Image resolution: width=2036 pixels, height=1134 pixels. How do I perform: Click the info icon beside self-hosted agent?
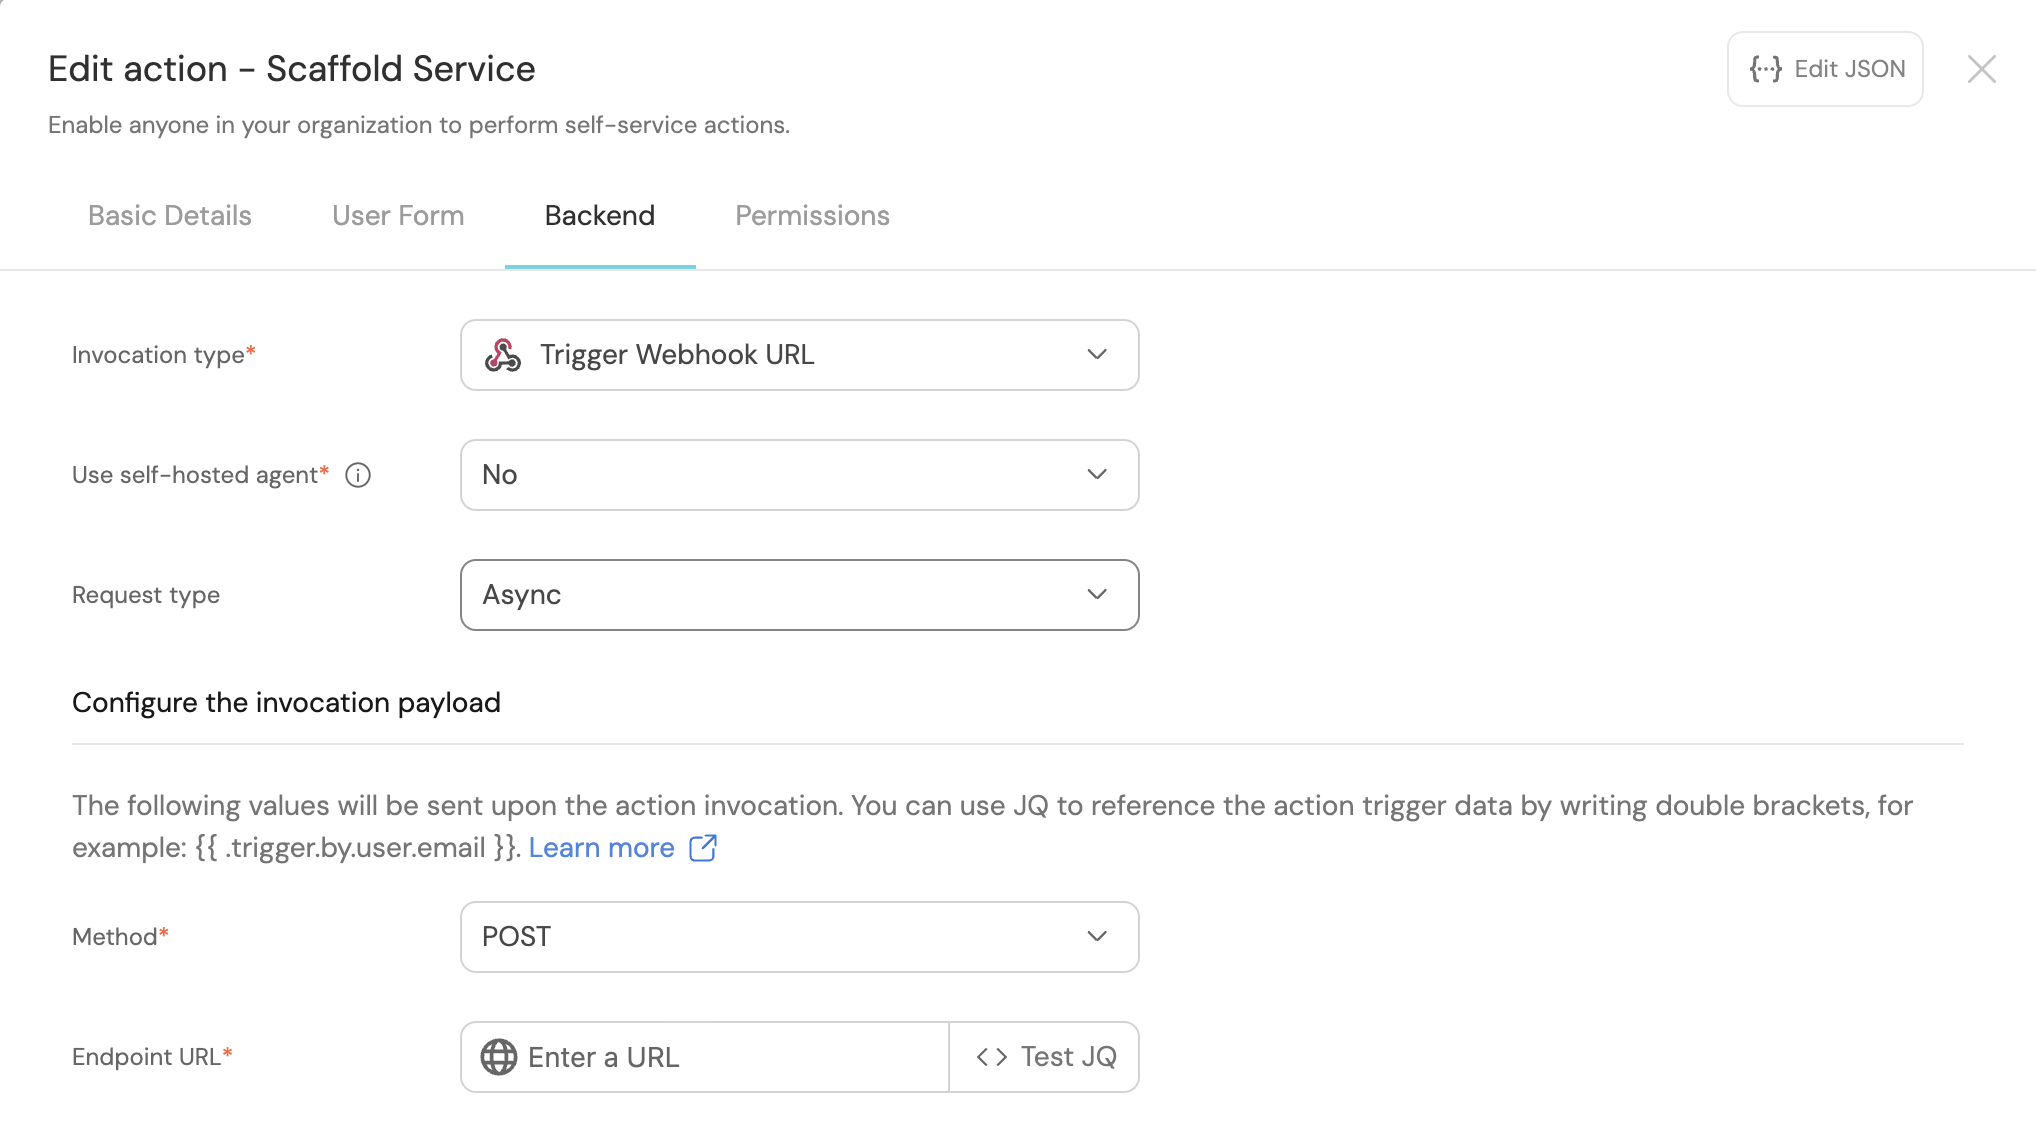point(358,475)
